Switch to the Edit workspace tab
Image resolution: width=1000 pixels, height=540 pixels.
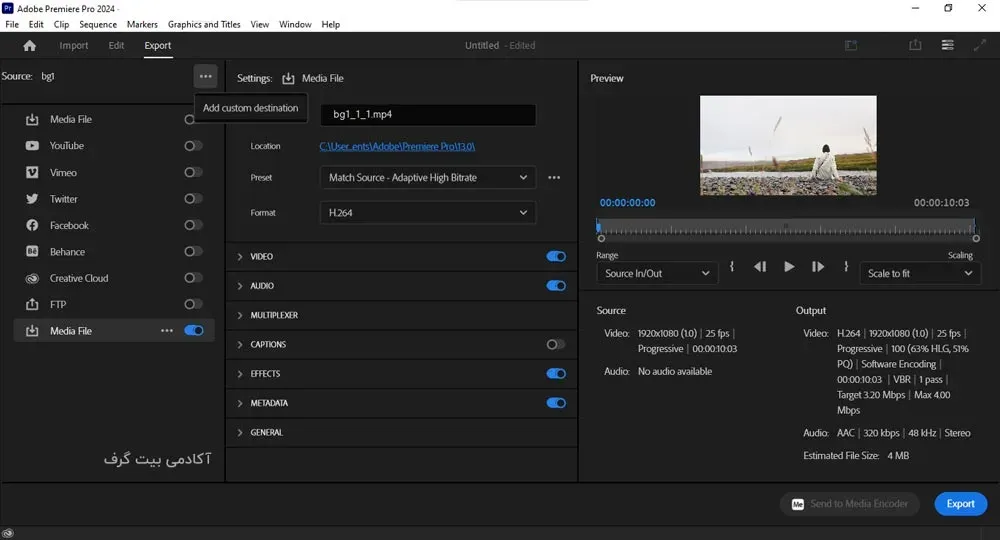116,45
